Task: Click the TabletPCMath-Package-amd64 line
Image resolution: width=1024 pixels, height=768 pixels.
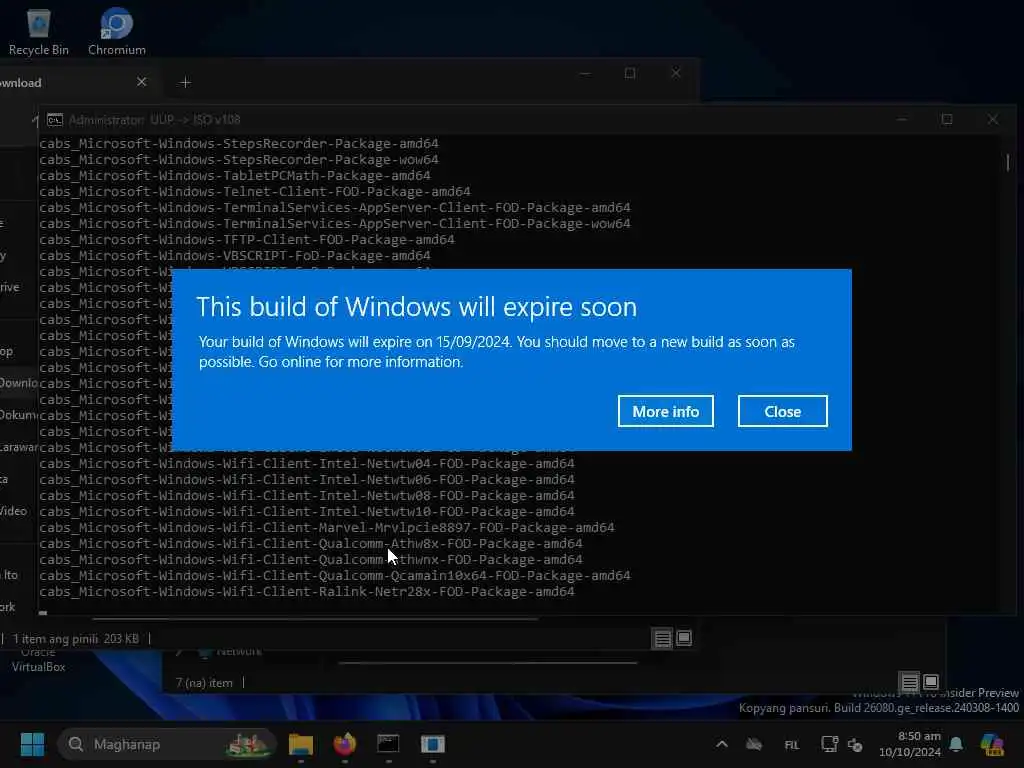Action: tap(234, 176)
